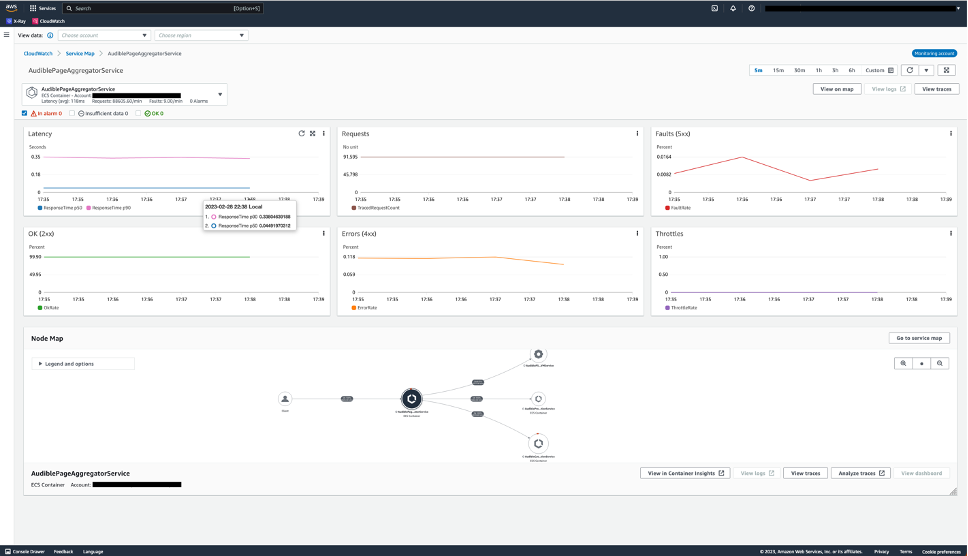Screen dimensions: 968x556
Task: Open the help question mark icon
Action: [751, 8]
